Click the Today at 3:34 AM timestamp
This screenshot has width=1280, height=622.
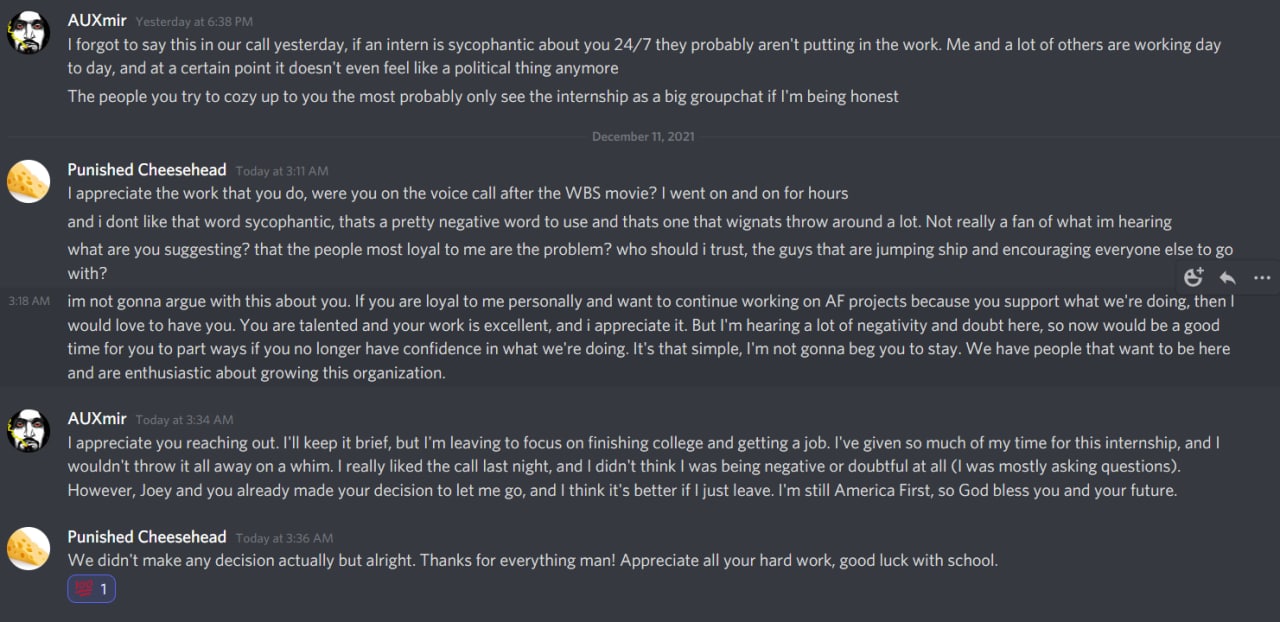coord(184,420)
